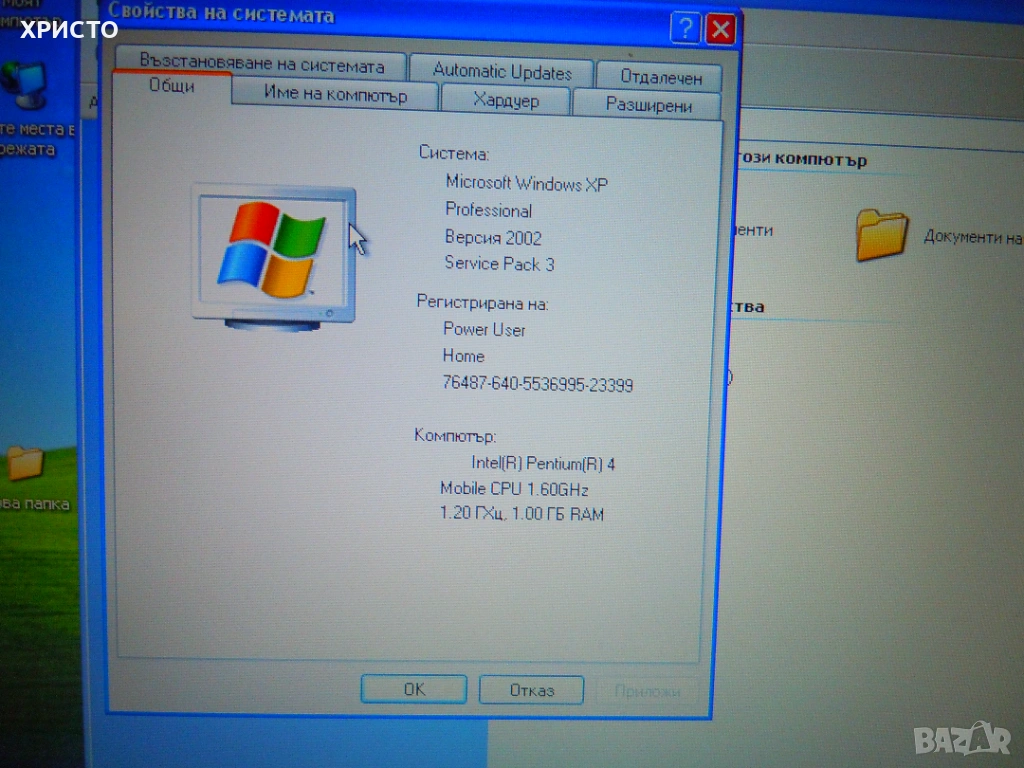
Task: Click the Home registration text
Action: tap(463, 356)
